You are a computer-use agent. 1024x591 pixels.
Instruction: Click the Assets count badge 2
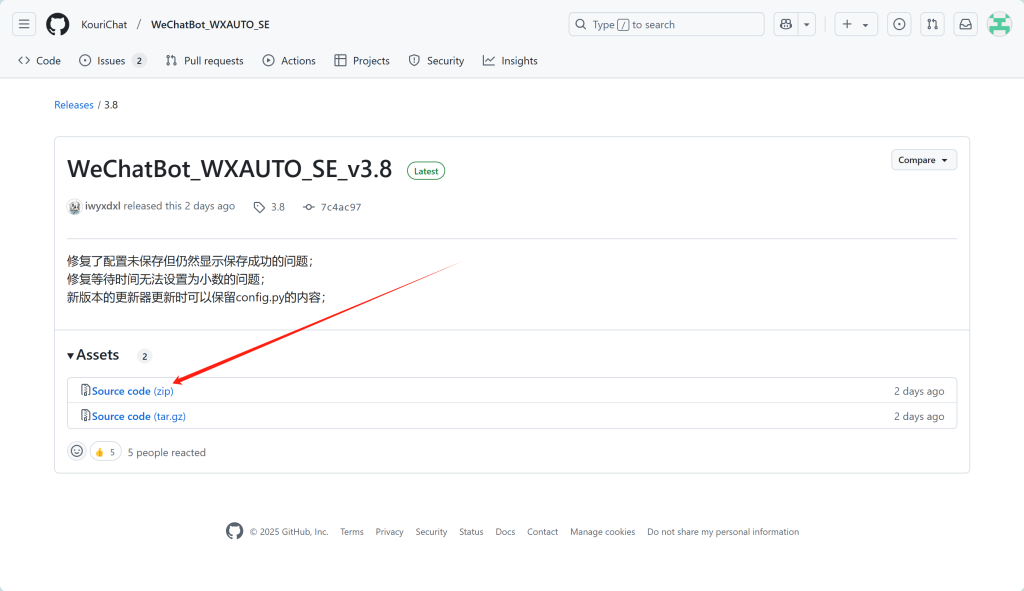point(144,356)
